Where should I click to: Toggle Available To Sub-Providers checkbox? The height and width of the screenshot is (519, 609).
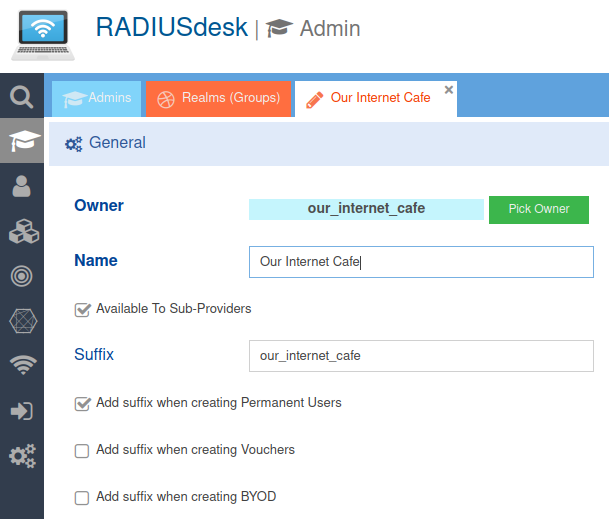point(83,310)
